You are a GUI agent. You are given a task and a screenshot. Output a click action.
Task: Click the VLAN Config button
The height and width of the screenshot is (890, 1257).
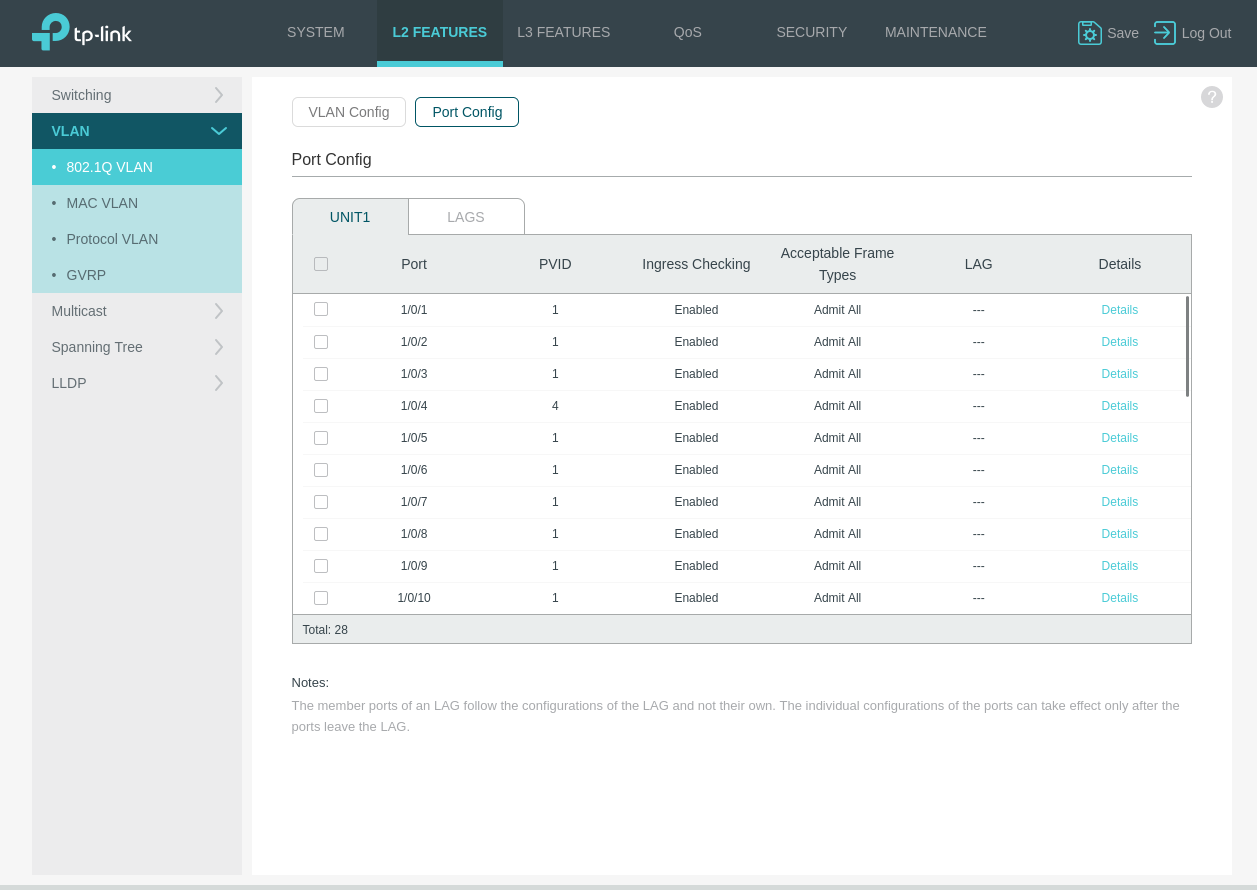[348, 112]
